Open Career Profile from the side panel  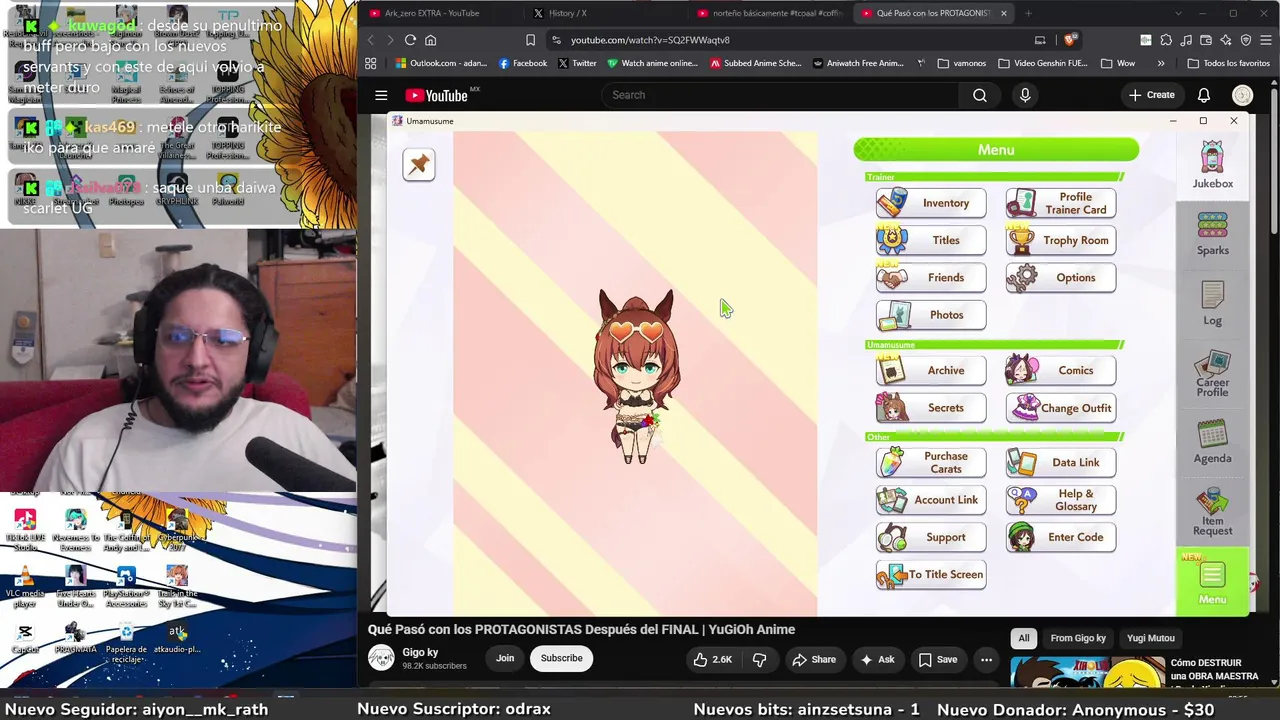(x=1212, y=374)
